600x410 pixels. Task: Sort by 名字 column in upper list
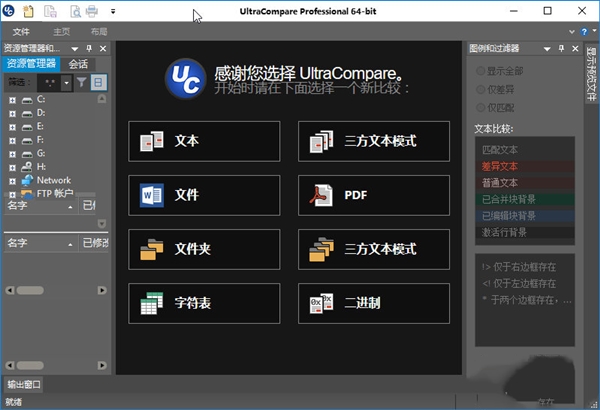pos(40,206)
